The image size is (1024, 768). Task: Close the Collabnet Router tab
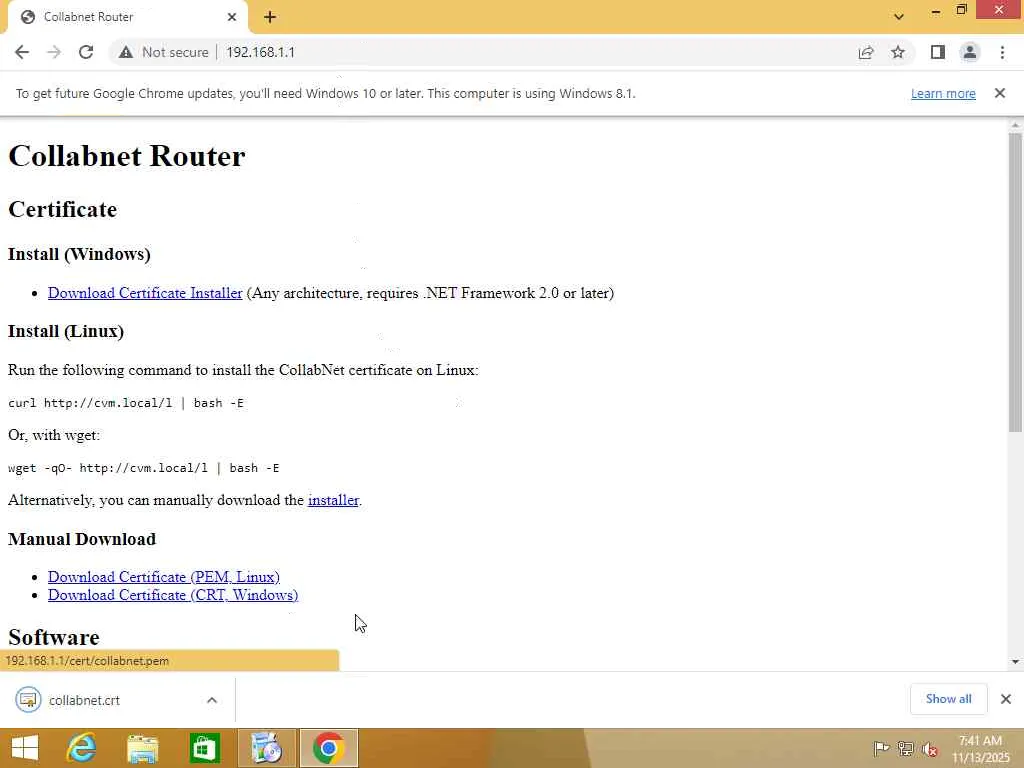[x=232, y=17]
